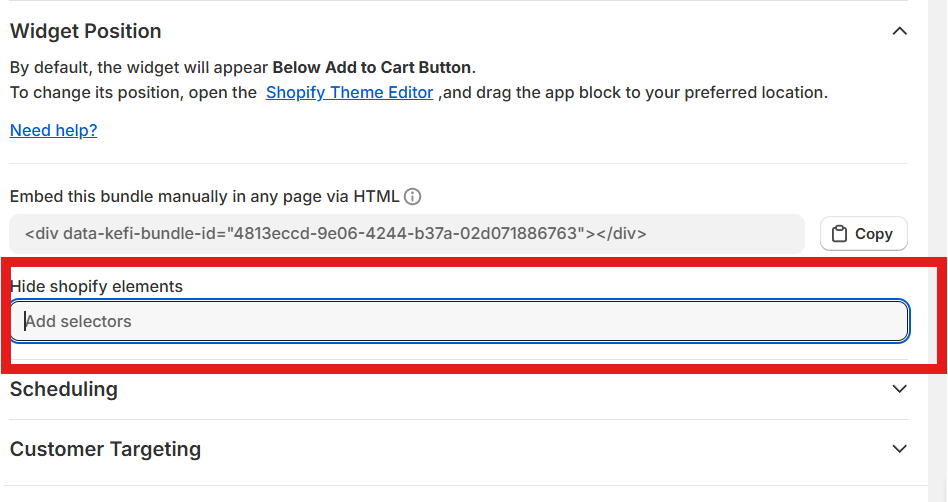
Task: Click the Widget Position heading
Action: click(x=85, y=32)
